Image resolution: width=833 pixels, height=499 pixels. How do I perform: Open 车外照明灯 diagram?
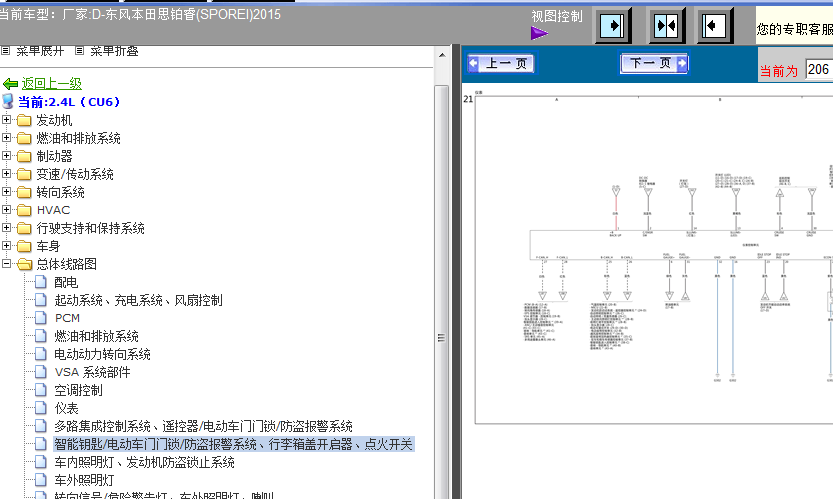[84, 480]
